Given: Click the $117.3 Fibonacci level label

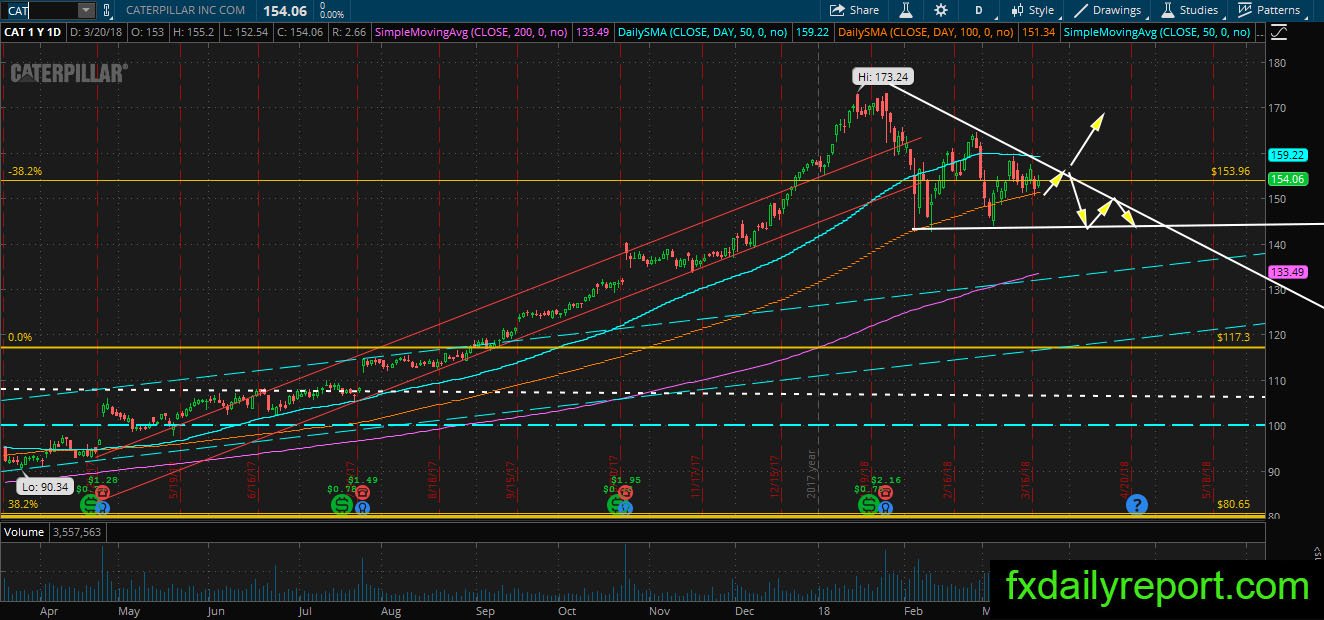Looking at the screenshot, I should coord(1234,338).
